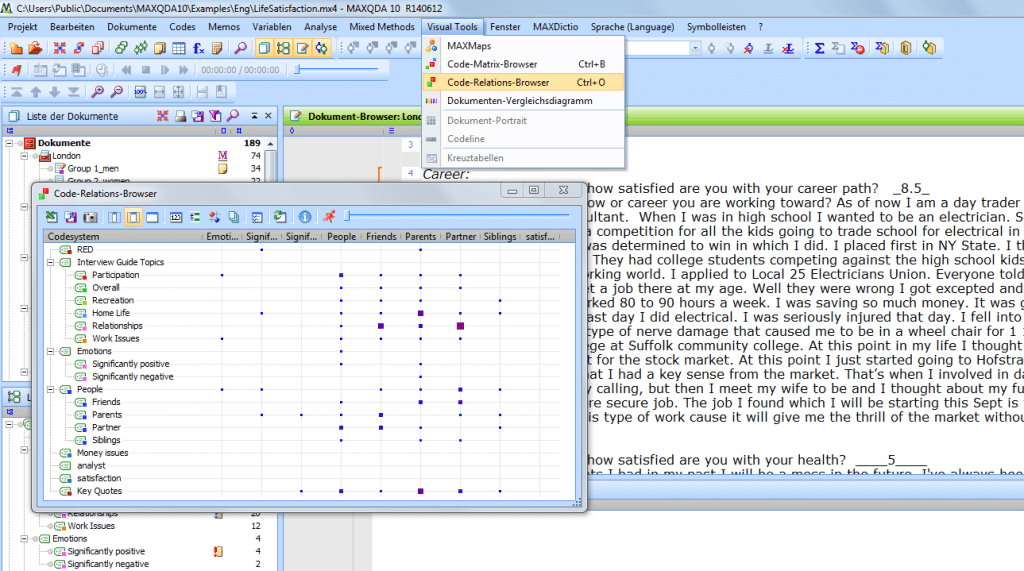Click the copy icon in Code-Relations-Browser toolbar
Viewport: 1024px width, 571px height.
click(234, 217)
